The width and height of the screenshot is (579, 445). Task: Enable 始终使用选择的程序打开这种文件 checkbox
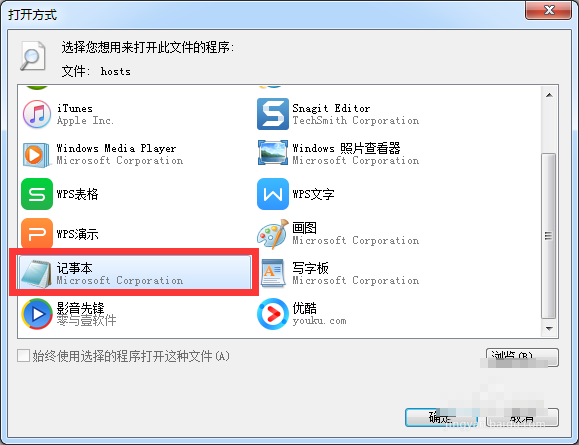point(24,356)
